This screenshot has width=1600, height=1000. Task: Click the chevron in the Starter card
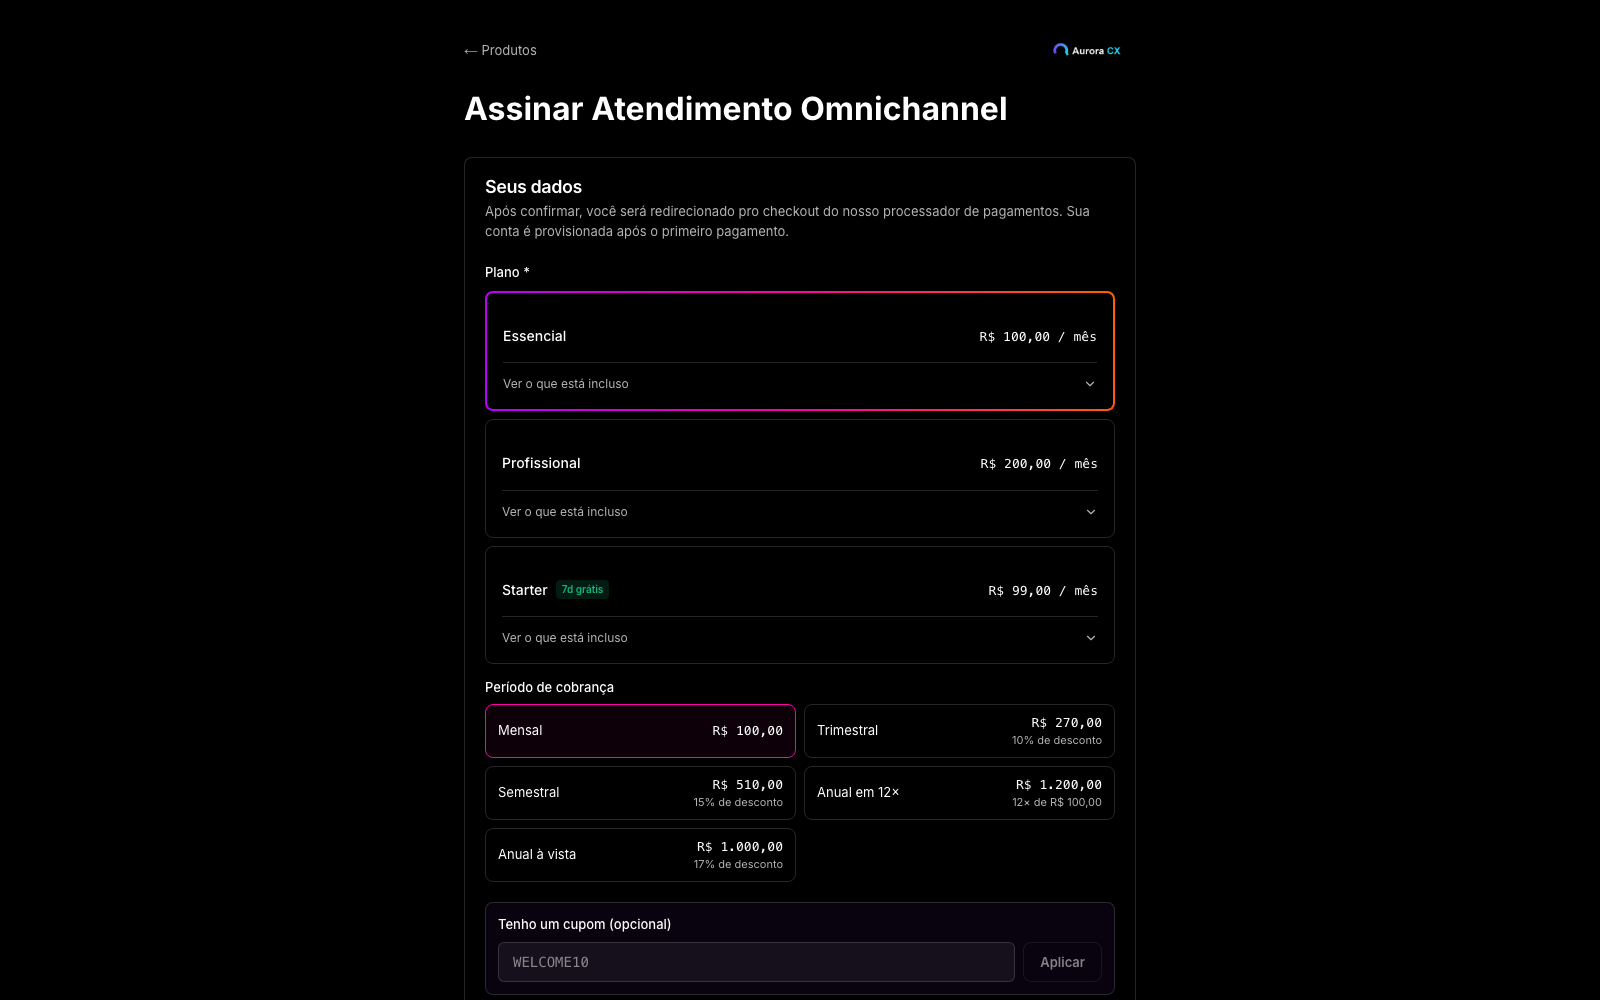pos(1091,638)
